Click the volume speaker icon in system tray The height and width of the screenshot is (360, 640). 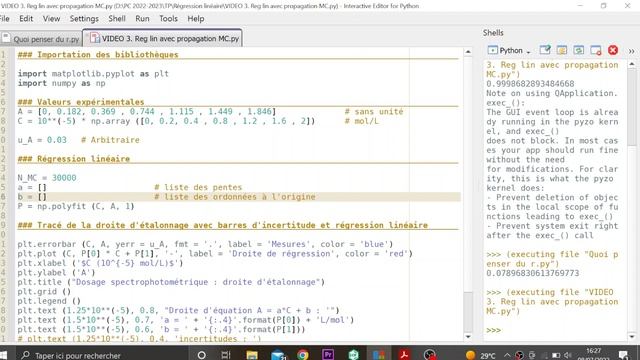coord(568,355)
